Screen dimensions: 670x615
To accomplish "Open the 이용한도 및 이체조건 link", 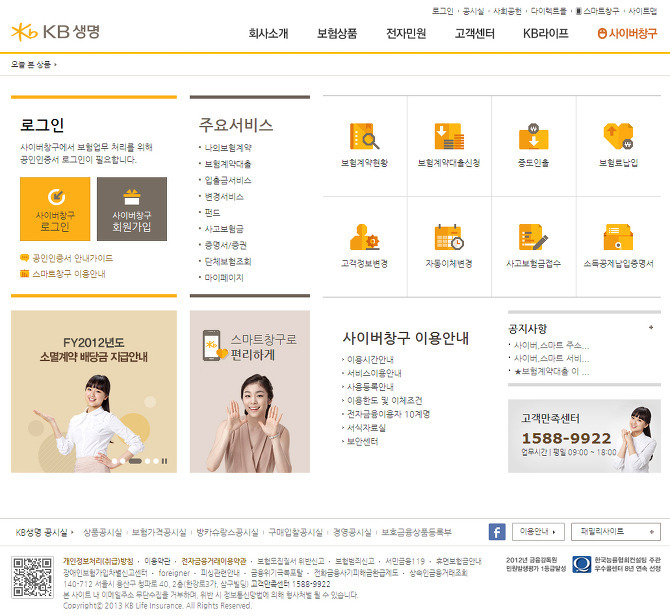I will [384, 400].
